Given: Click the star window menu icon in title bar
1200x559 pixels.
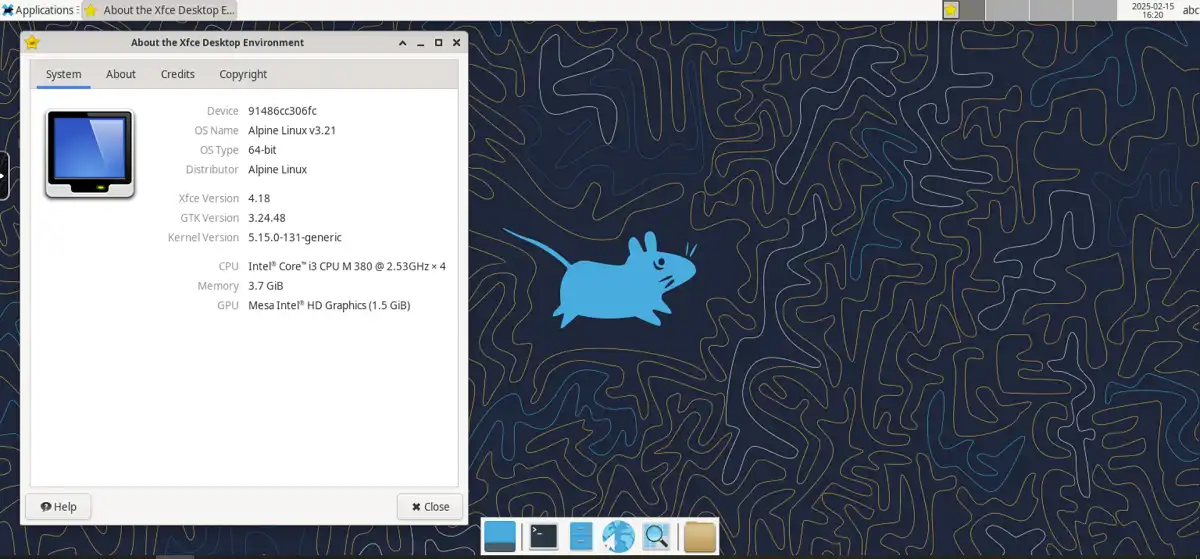Looking at the screenshot, I should (32, 43).
